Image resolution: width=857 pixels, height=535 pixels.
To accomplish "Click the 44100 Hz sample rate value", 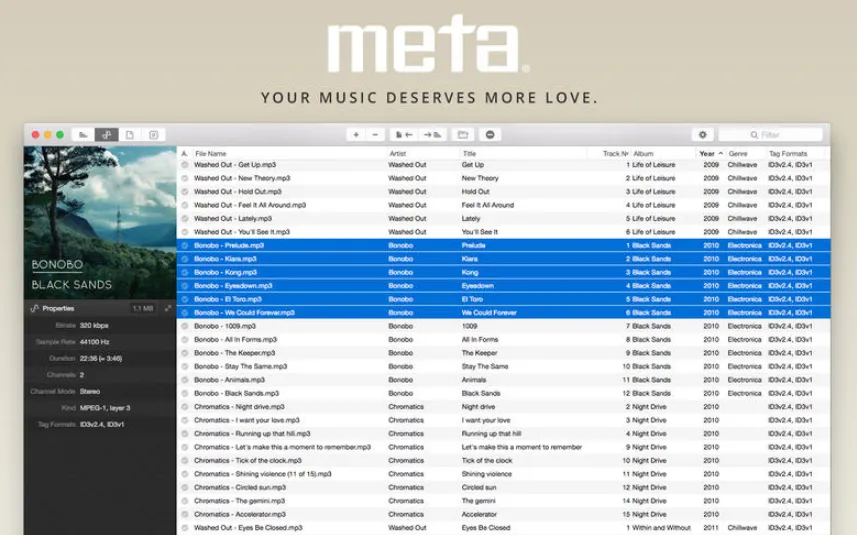I will (95, 342).
